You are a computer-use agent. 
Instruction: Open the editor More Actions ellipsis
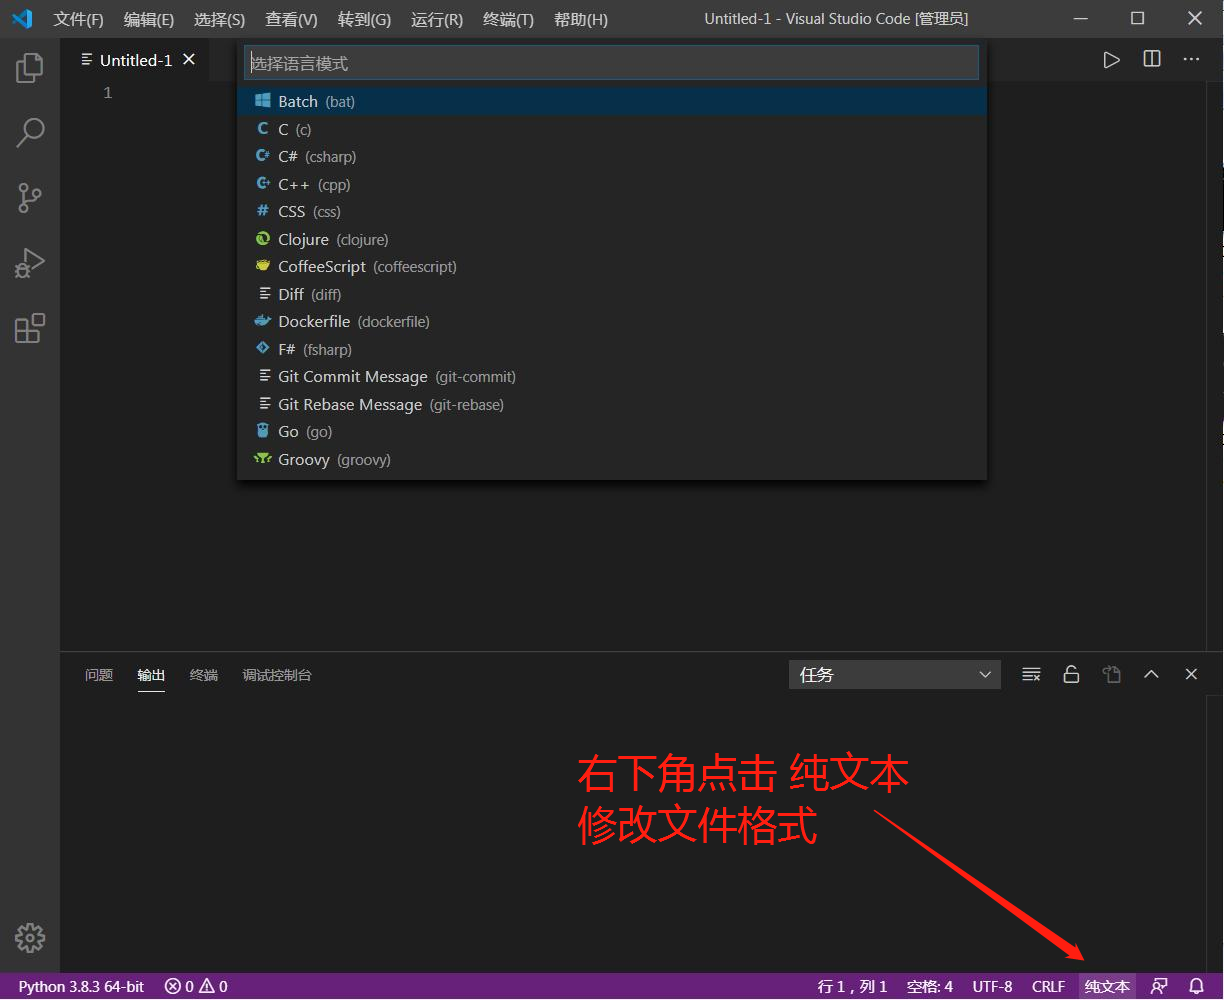1191,59
